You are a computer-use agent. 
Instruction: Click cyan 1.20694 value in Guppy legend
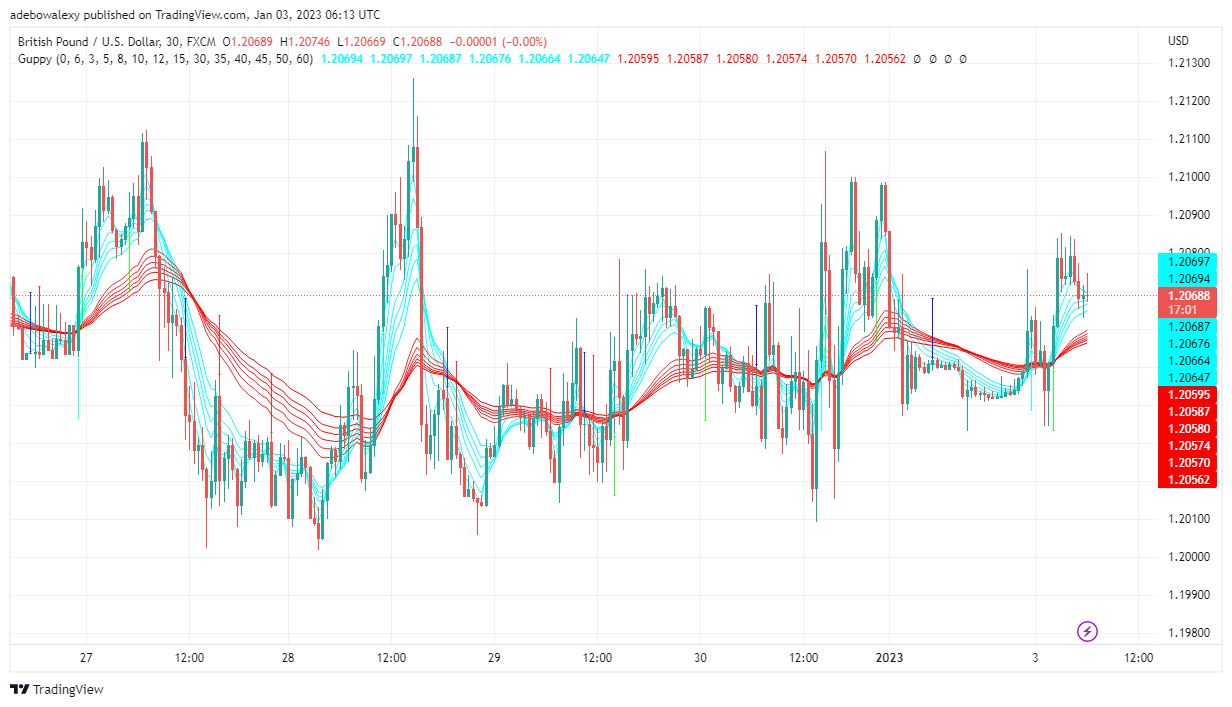coord(341,59)
